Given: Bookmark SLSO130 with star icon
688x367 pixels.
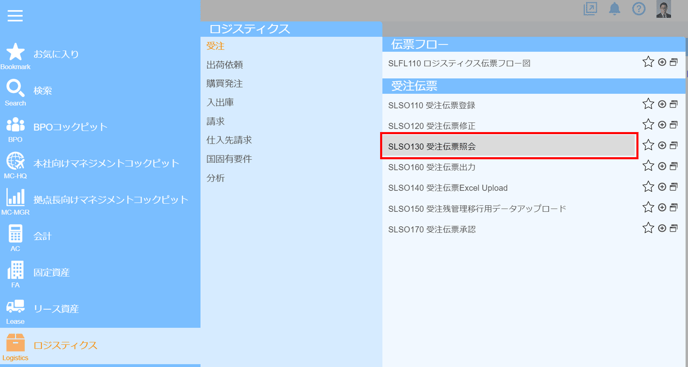Looking at the screenshot, I should (648, 145).
